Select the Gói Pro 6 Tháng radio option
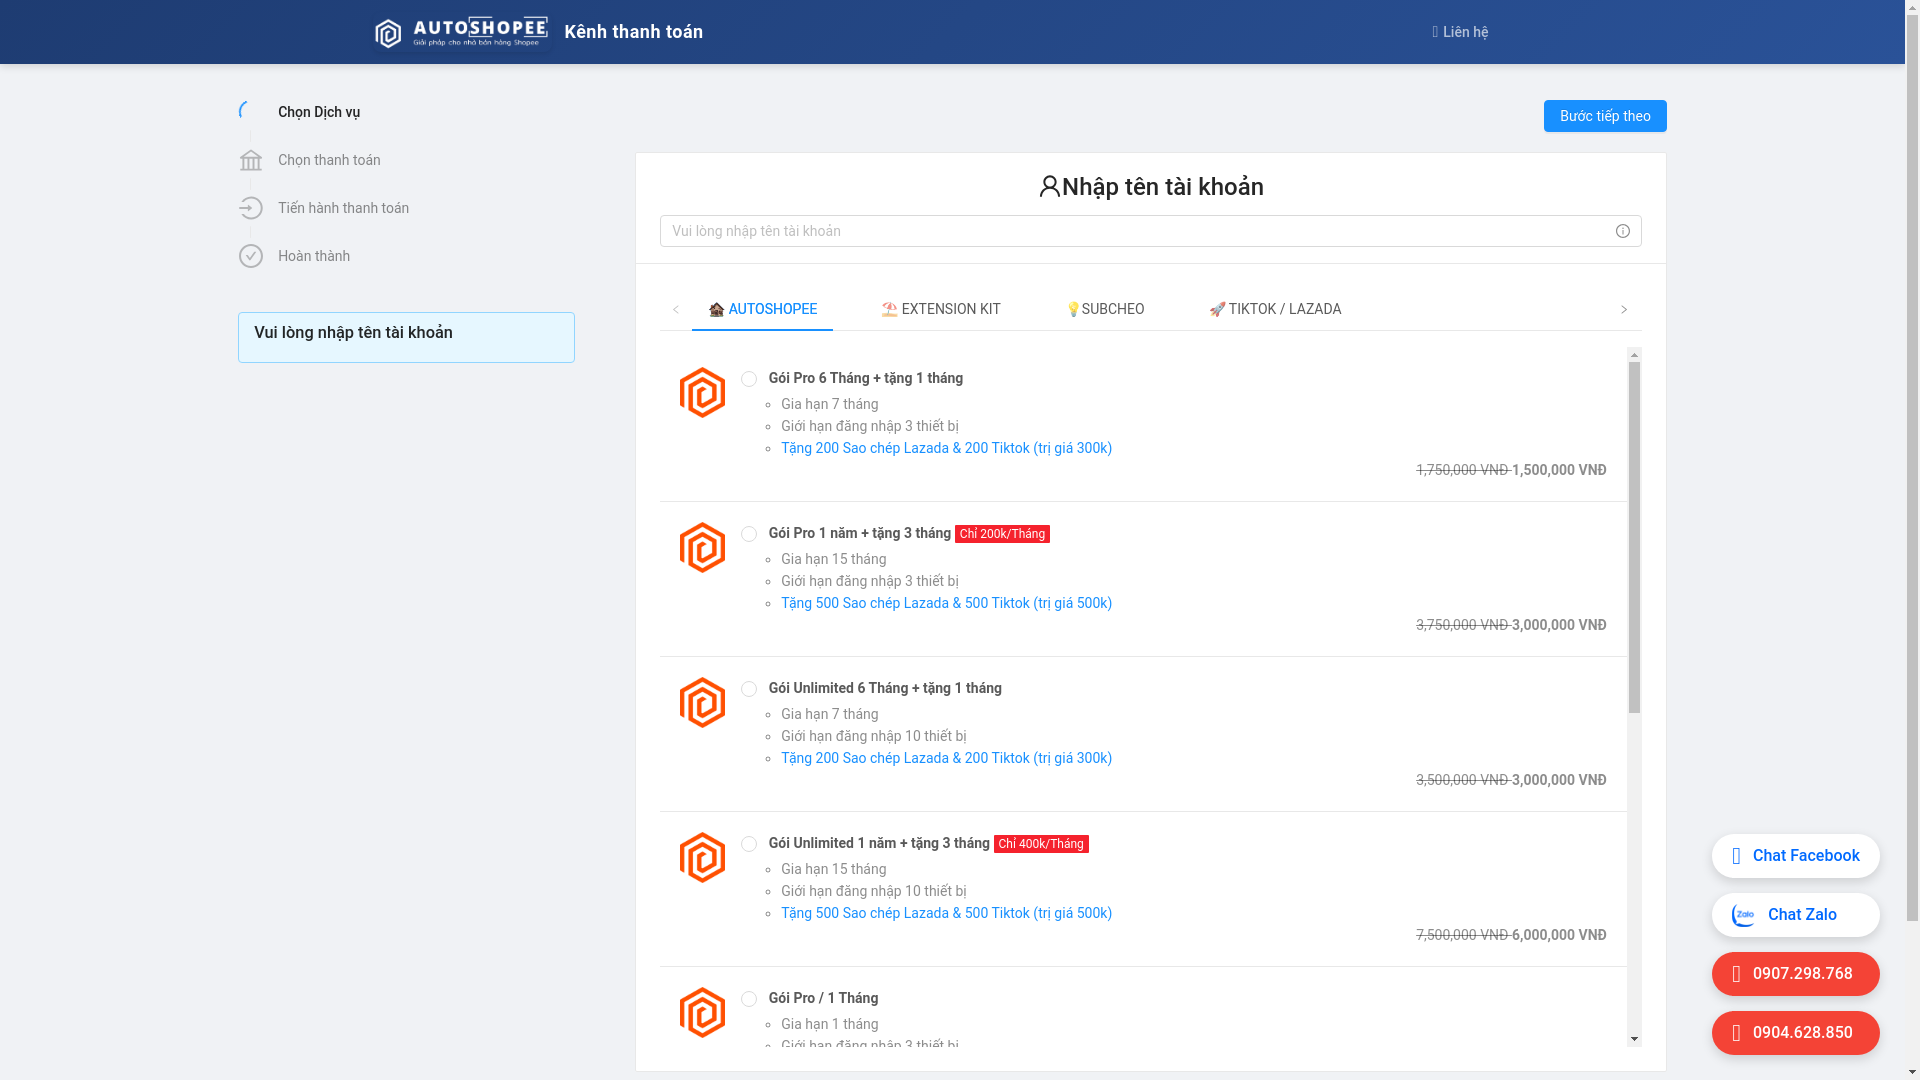The height and width of the screenshot is (1080, 1920). 749,379
